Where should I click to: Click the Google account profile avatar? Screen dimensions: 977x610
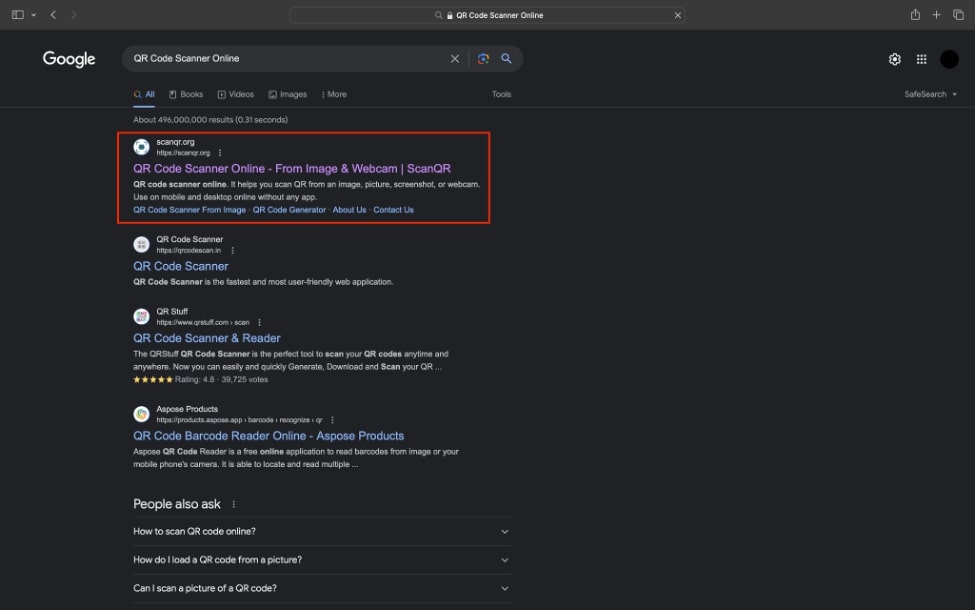(949, 60)
